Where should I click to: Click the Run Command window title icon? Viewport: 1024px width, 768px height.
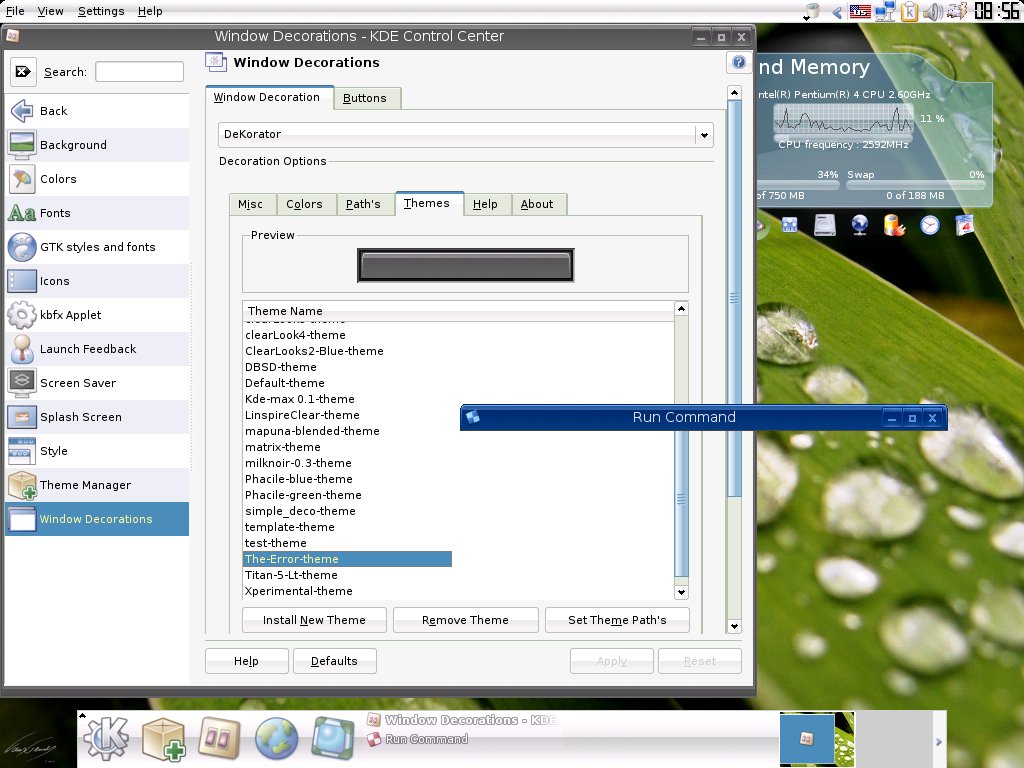tap(473, 417)
